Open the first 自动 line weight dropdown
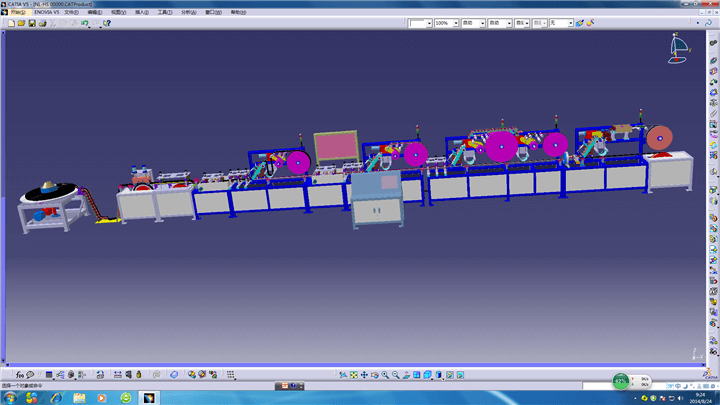The image size is (720, 405). point(480,23)
